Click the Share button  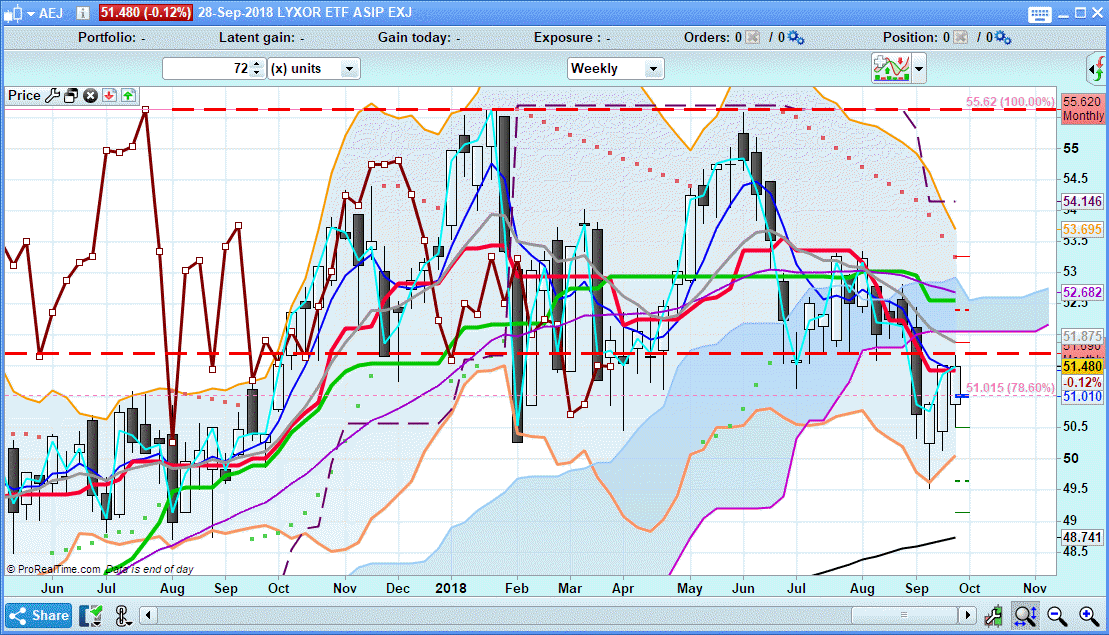coord(39,616)
